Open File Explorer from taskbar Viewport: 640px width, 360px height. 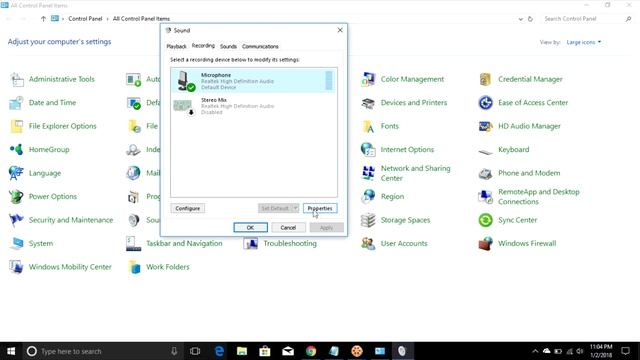coord(242,351)
